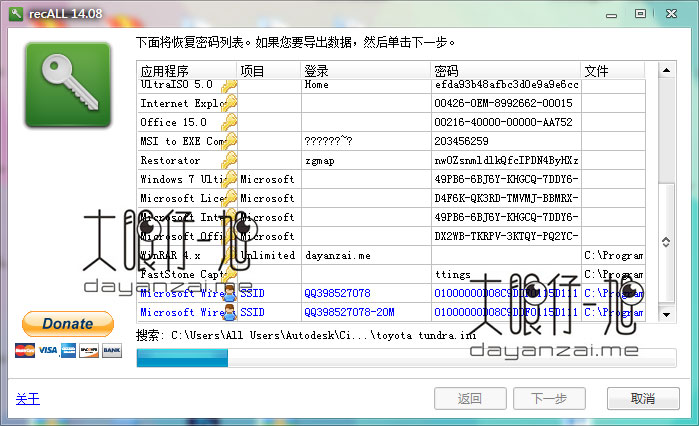Maximize the recALL window

[x=640, y=14]
